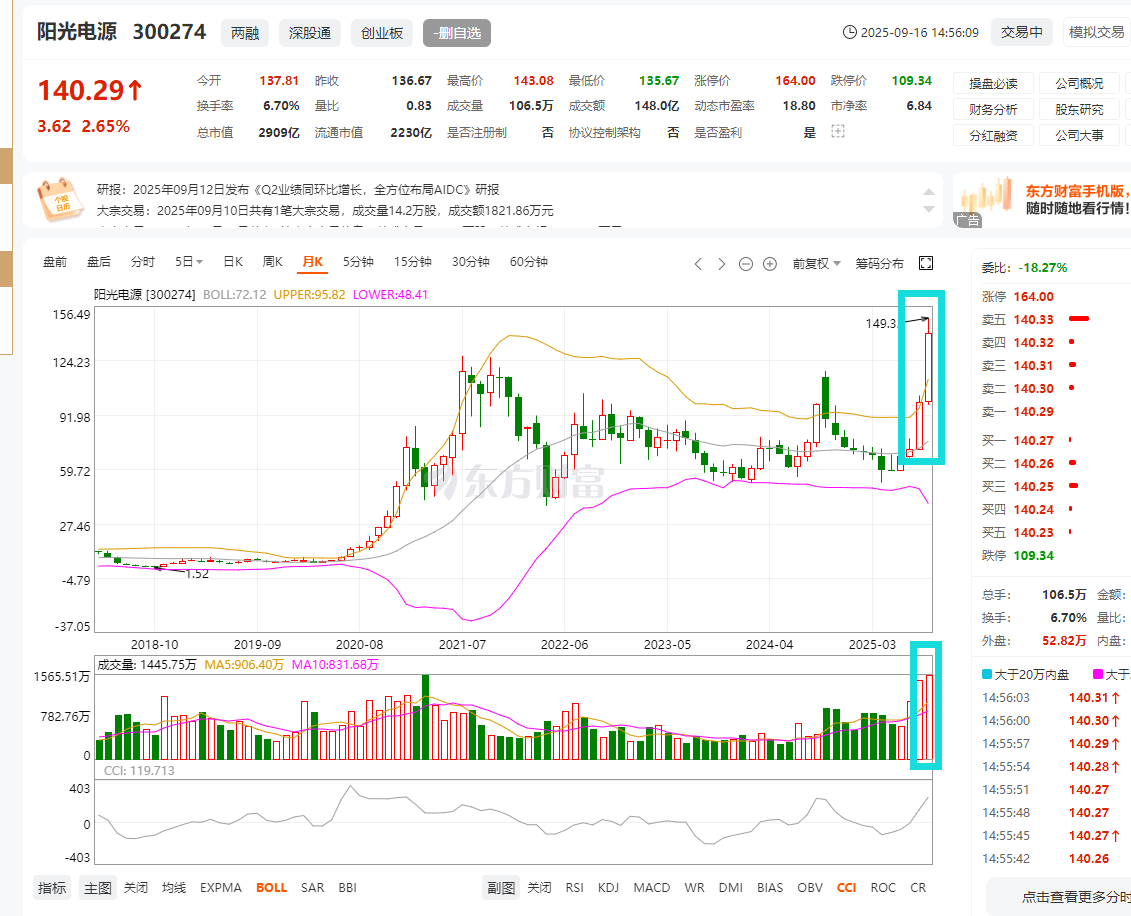Select CCI sub indicator

(847, 888)
